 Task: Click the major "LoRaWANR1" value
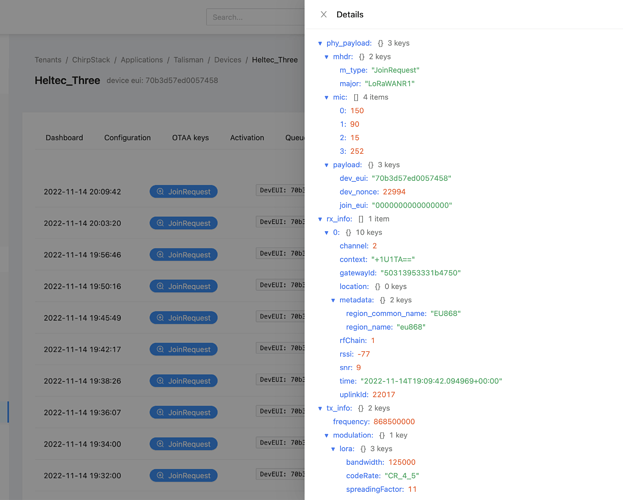[389, 84]
